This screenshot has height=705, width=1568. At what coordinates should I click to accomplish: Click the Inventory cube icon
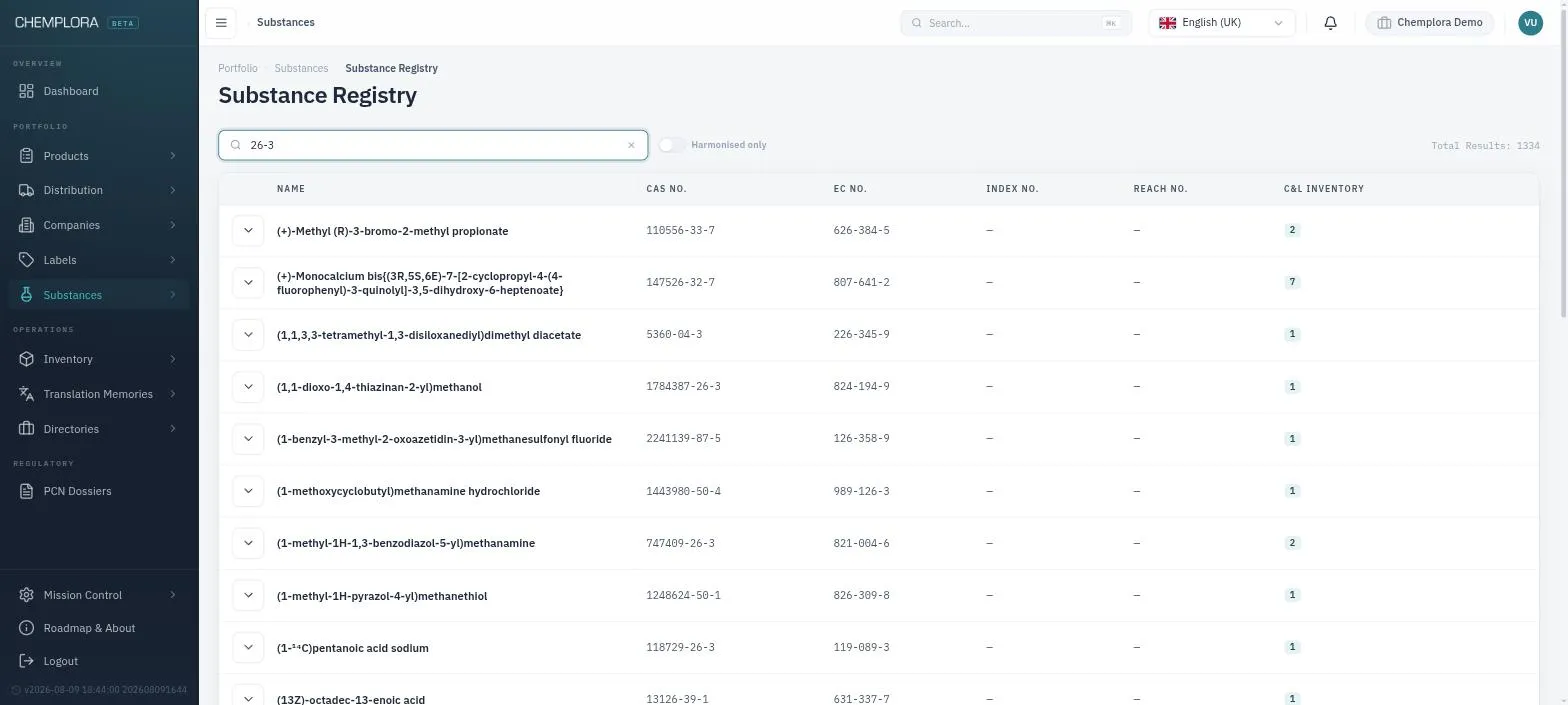(x=26, y=359)
